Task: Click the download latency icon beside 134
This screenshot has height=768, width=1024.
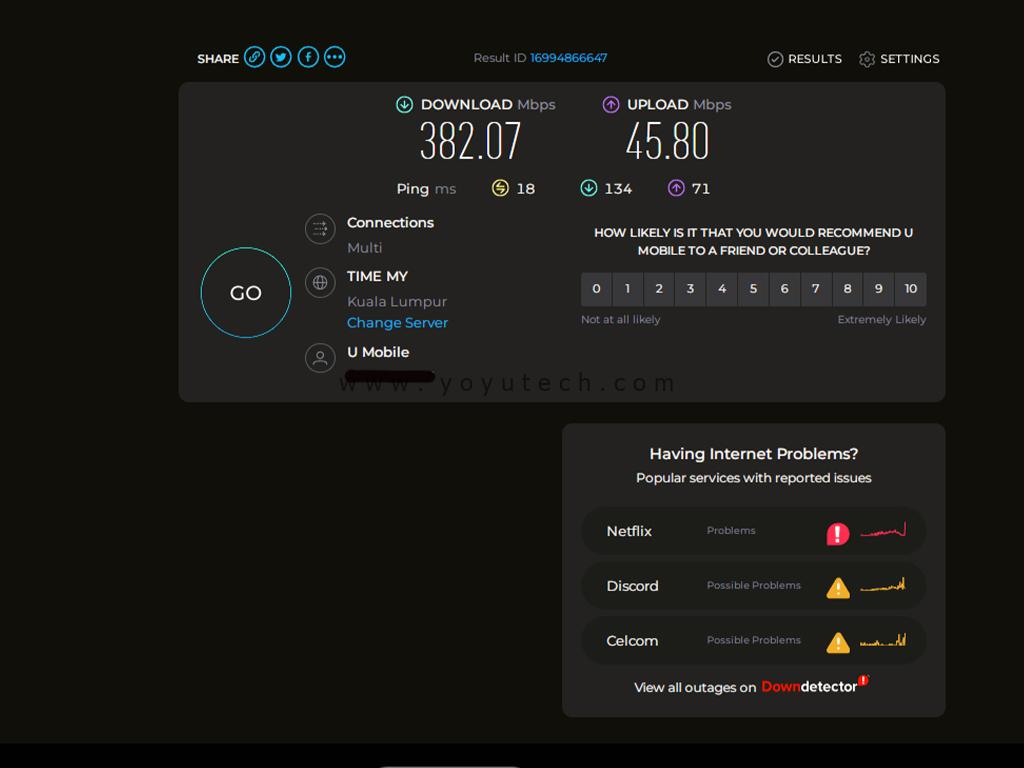Action: point(588,188)
